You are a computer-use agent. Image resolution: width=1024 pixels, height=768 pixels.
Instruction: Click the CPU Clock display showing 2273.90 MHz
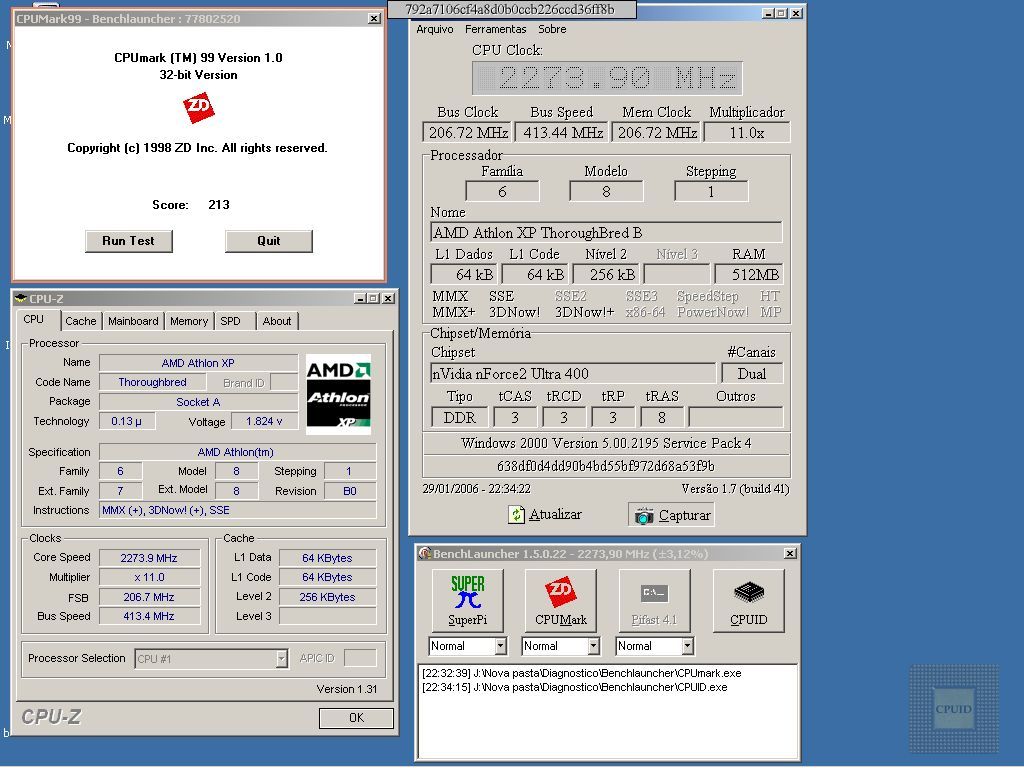607,78
